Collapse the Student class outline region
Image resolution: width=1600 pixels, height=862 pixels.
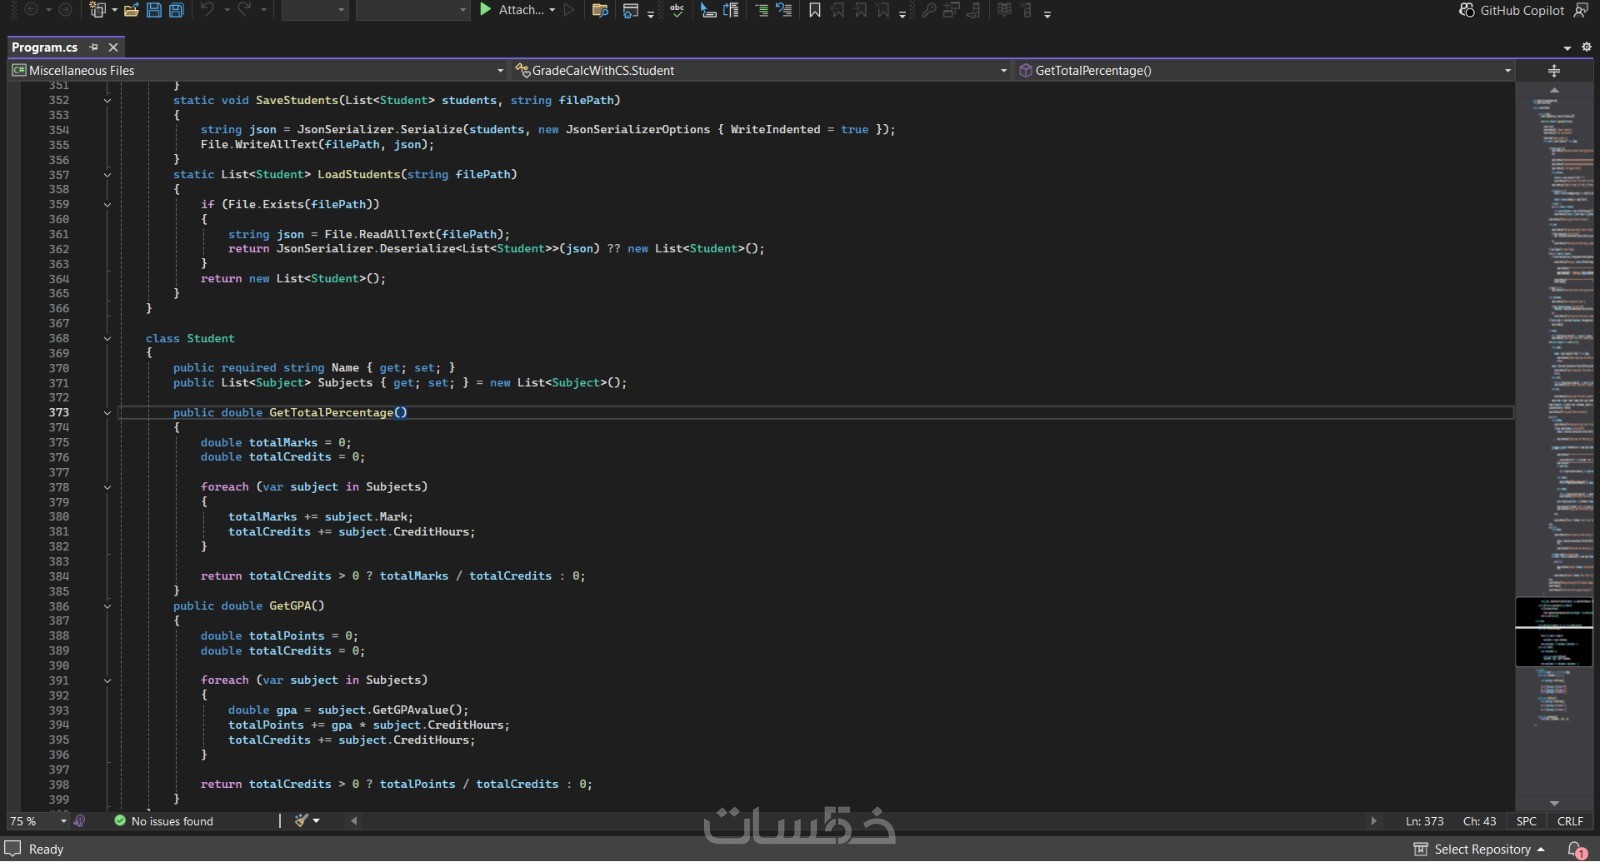[x=107, y=339]
